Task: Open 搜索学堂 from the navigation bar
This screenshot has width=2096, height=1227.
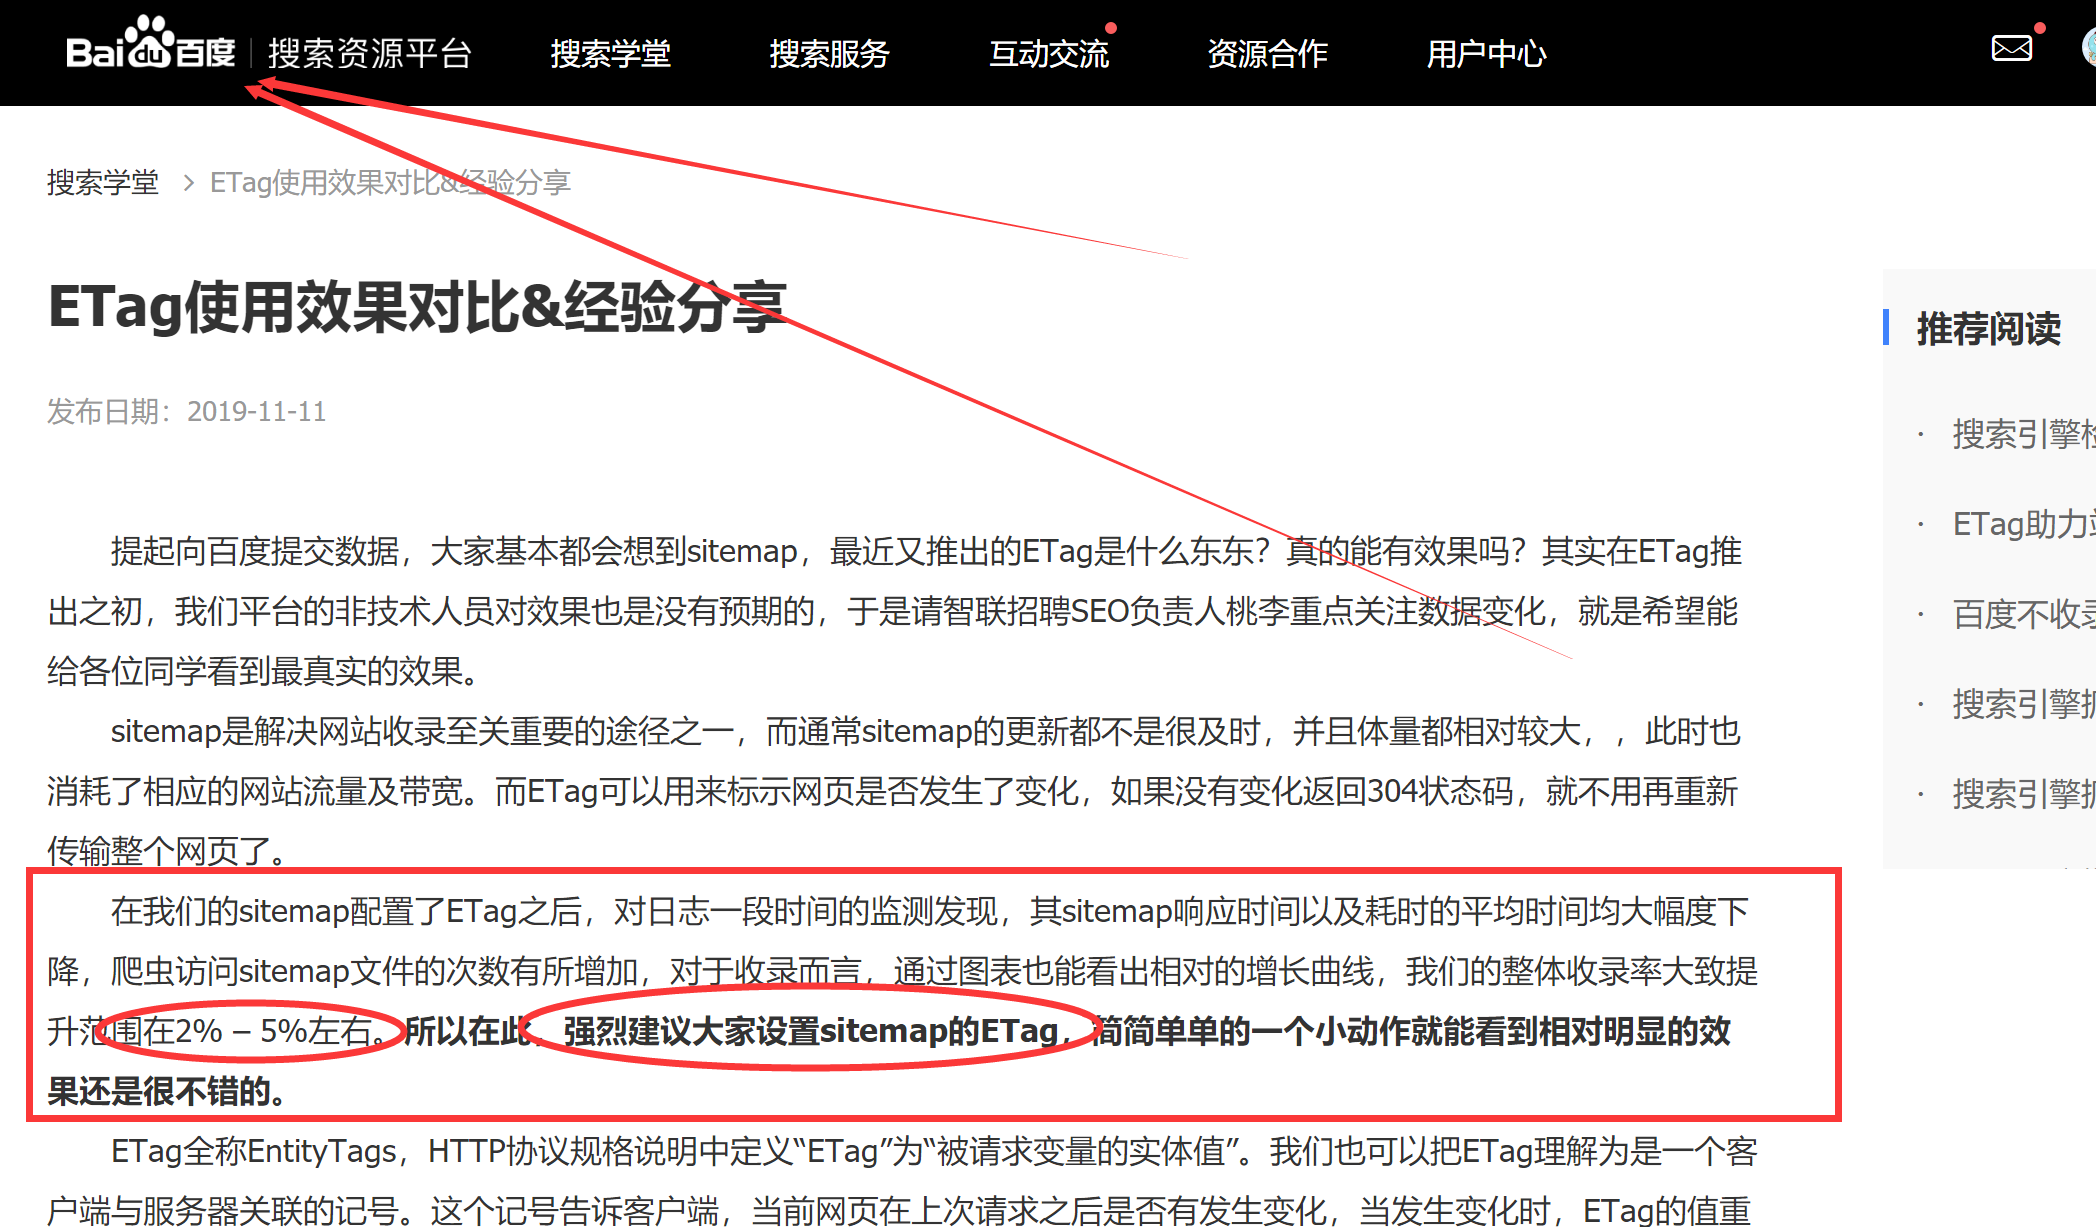Action: [x=611, y=55]
